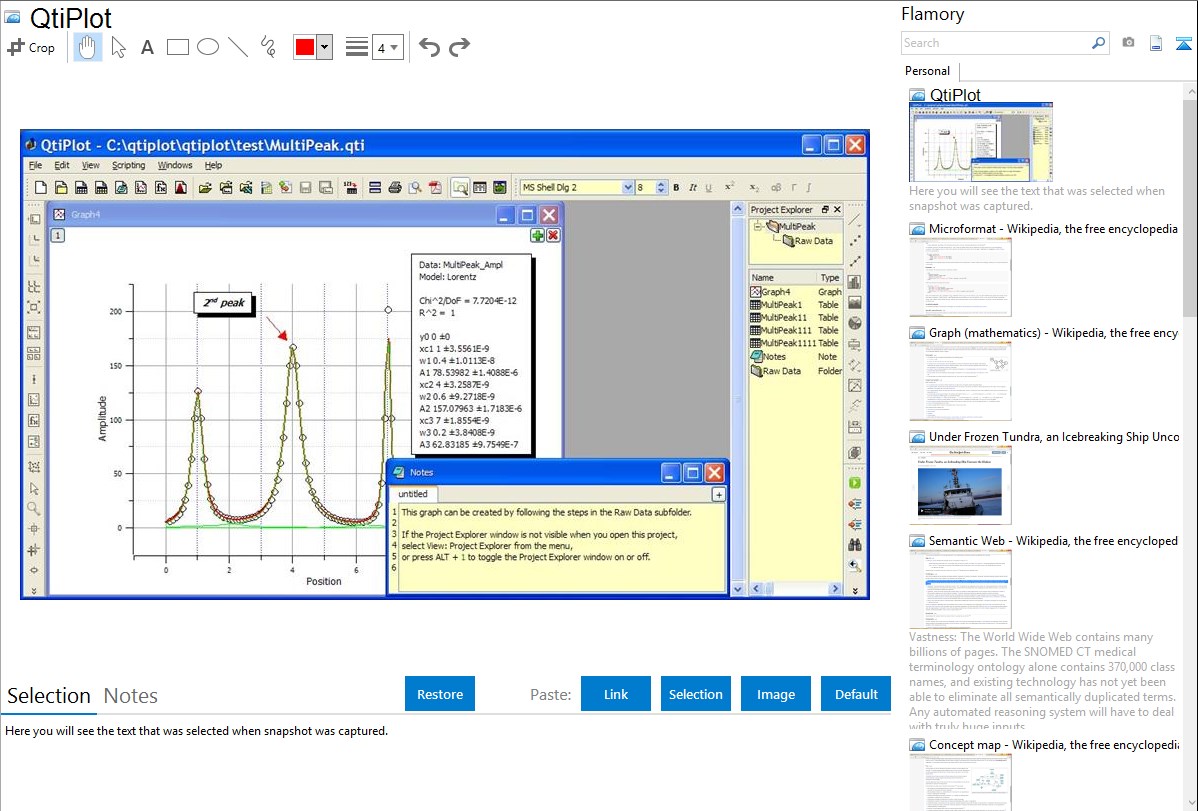
Task: Undo the last annotation
Action: pyautogui.click(x=429, y=47)
